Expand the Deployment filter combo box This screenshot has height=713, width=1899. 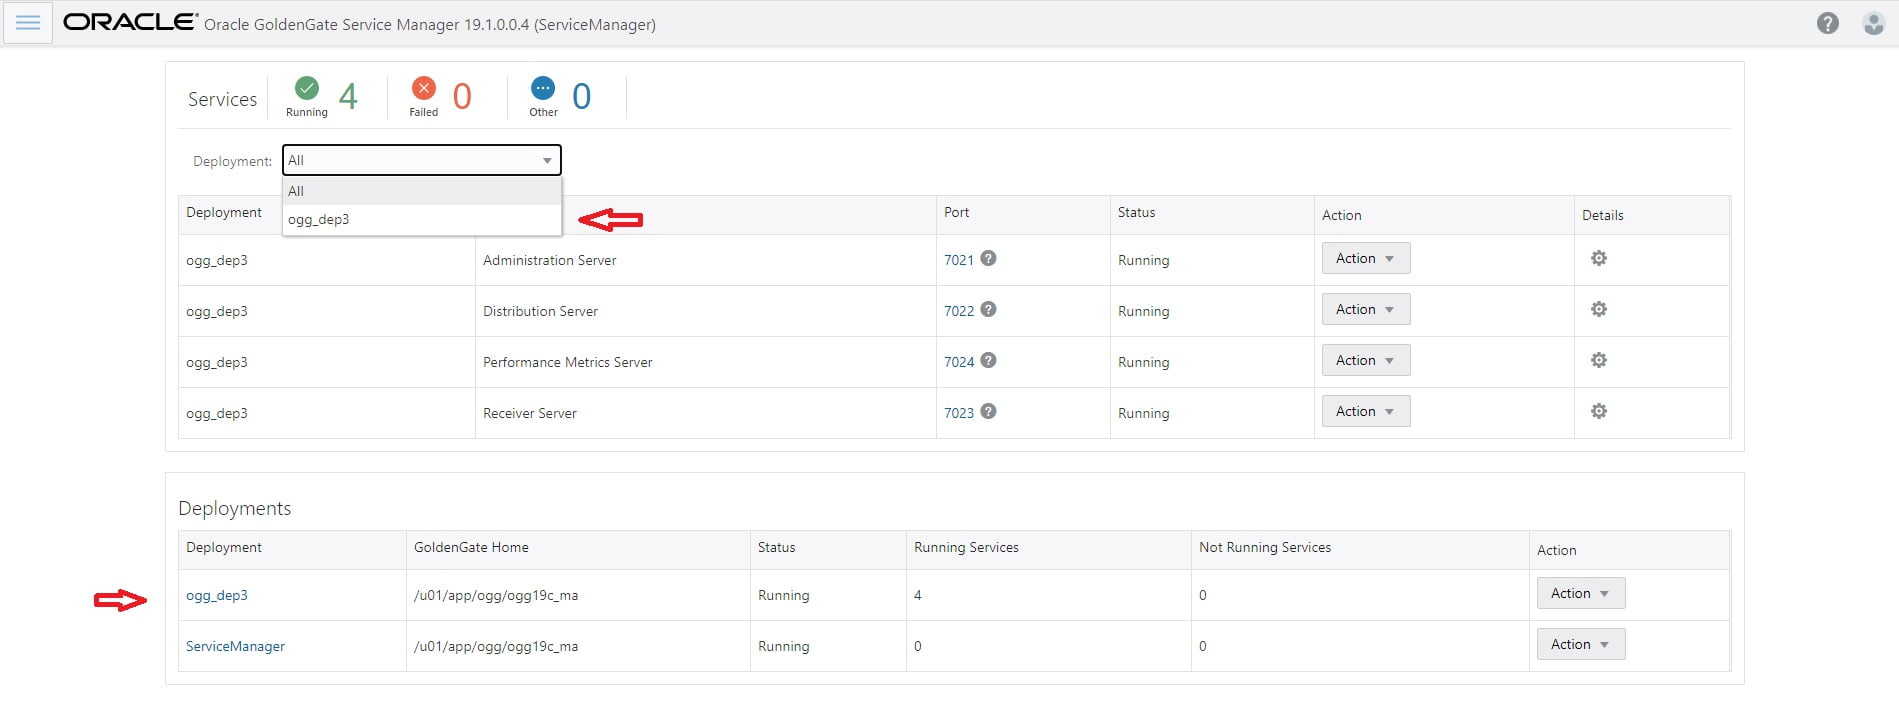(x=421, y=160)
